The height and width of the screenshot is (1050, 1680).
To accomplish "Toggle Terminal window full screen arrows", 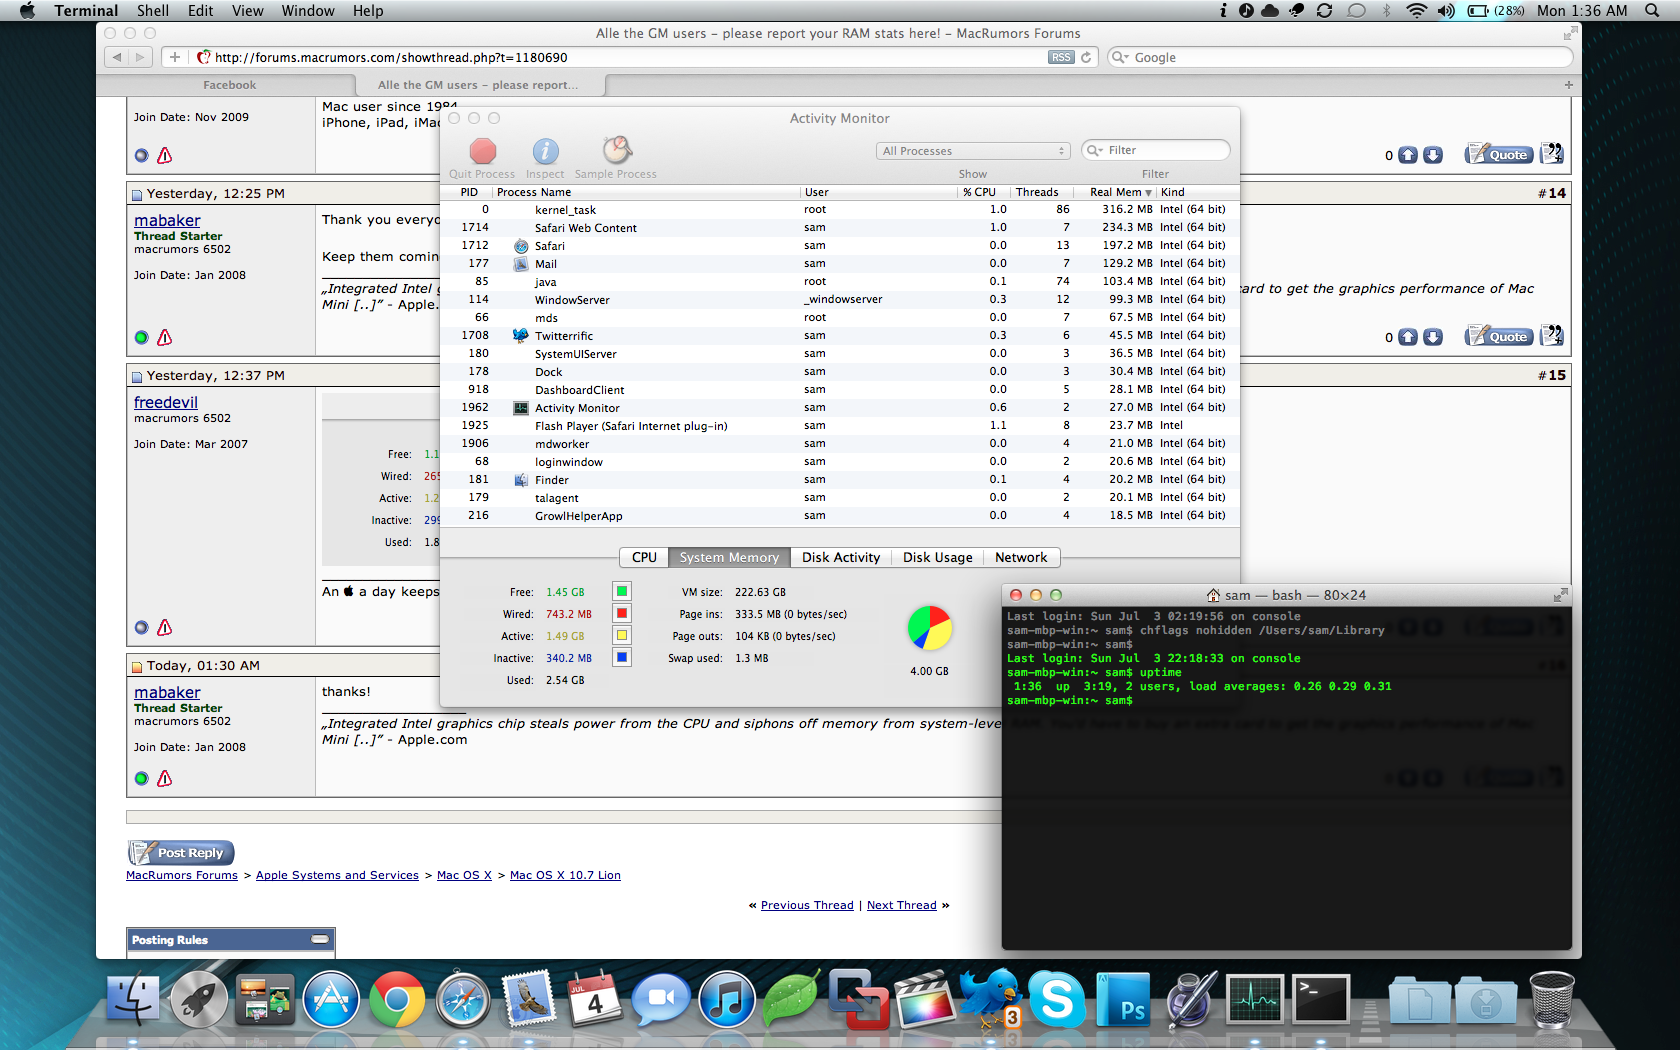I will (x=1560, y=595).
